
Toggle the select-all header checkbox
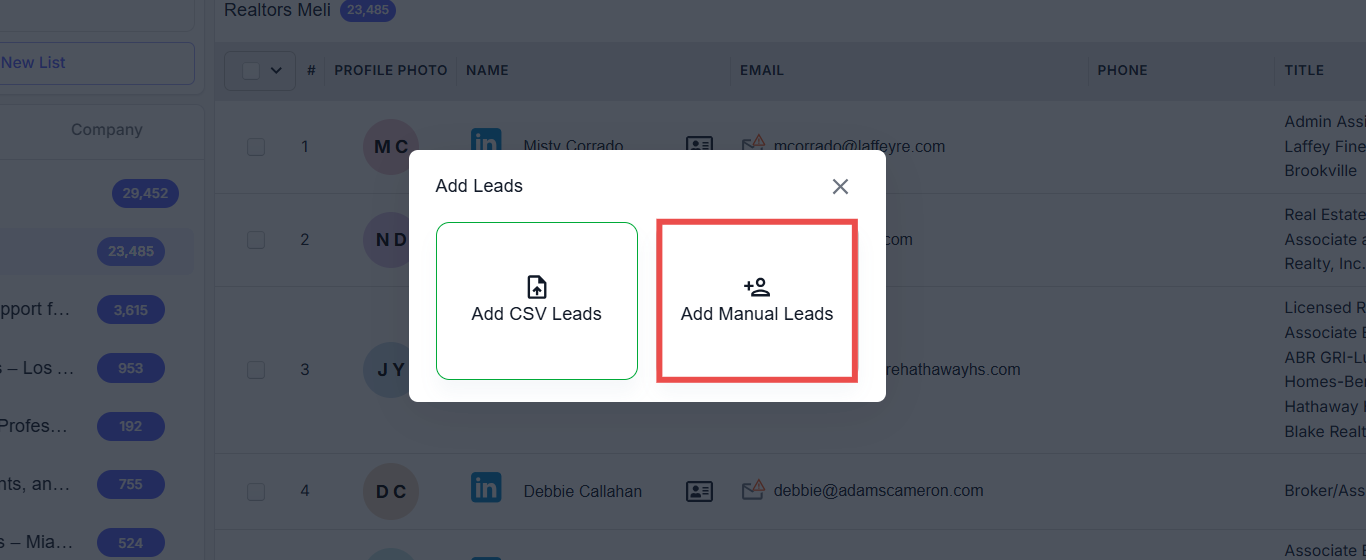coord(251,71)
